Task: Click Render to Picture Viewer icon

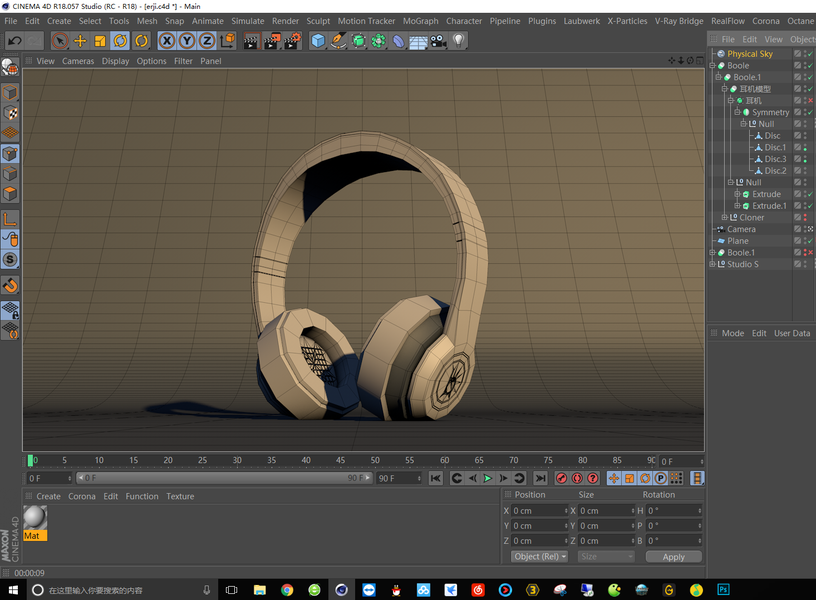Action: (x=272, y=41)
